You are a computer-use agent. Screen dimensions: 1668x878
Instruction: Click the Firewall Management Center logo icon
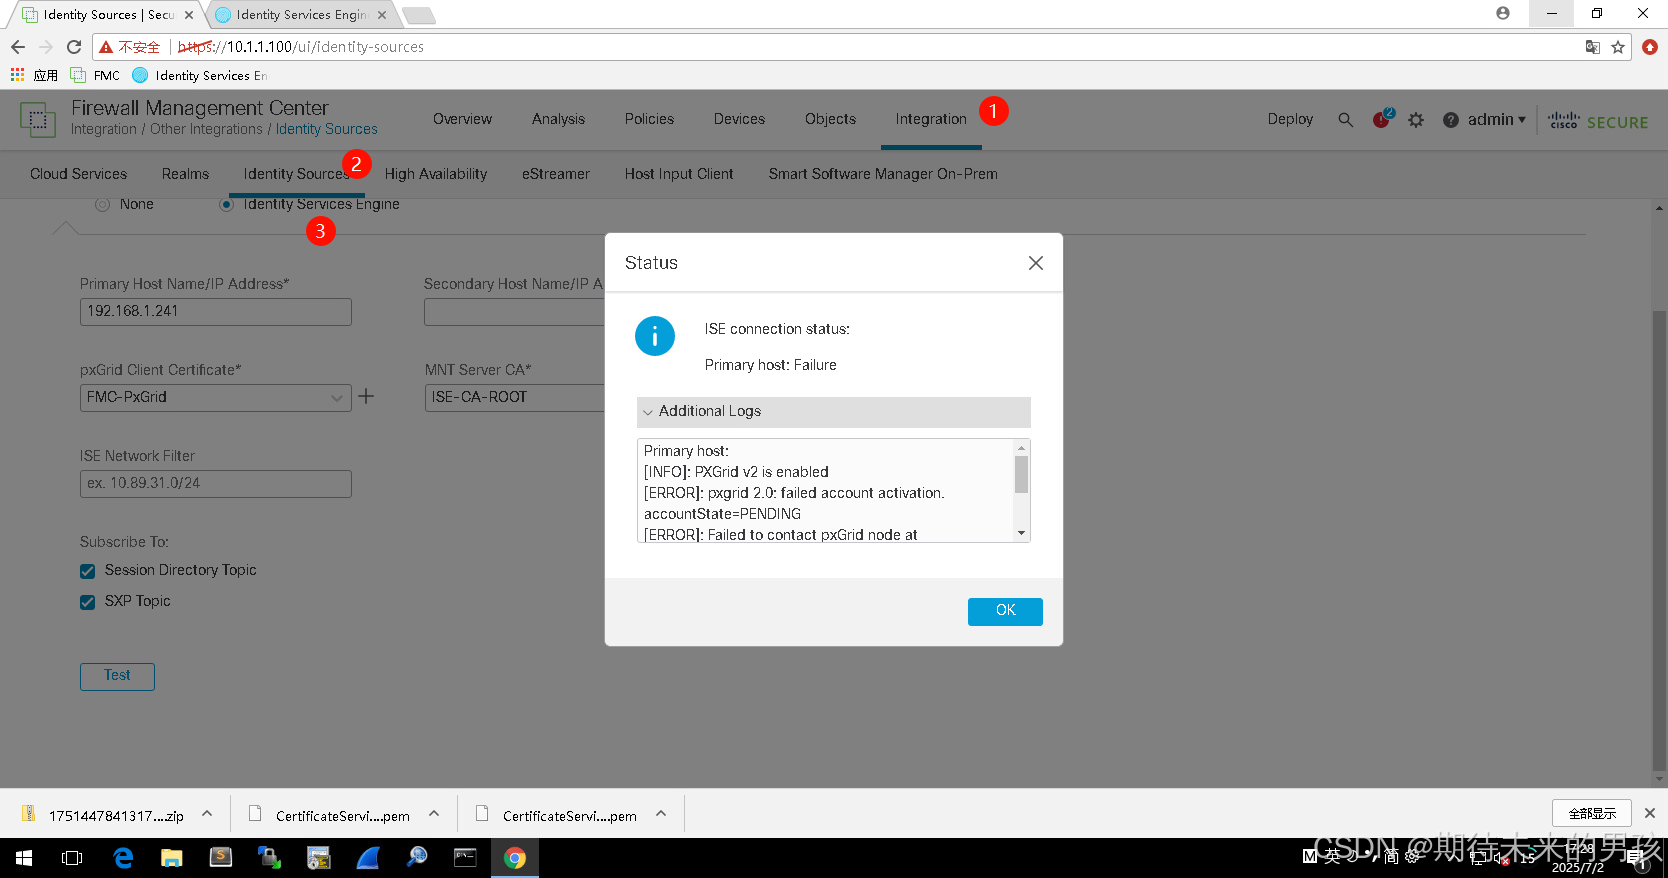pyautogui.click(x=39, y=120)
